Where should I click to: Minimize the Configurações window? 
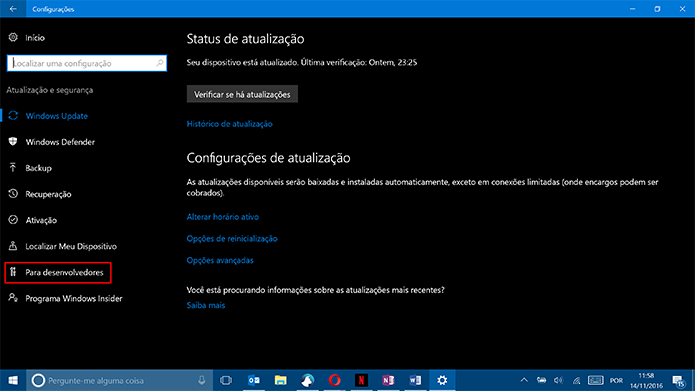[x=633, y=9]
